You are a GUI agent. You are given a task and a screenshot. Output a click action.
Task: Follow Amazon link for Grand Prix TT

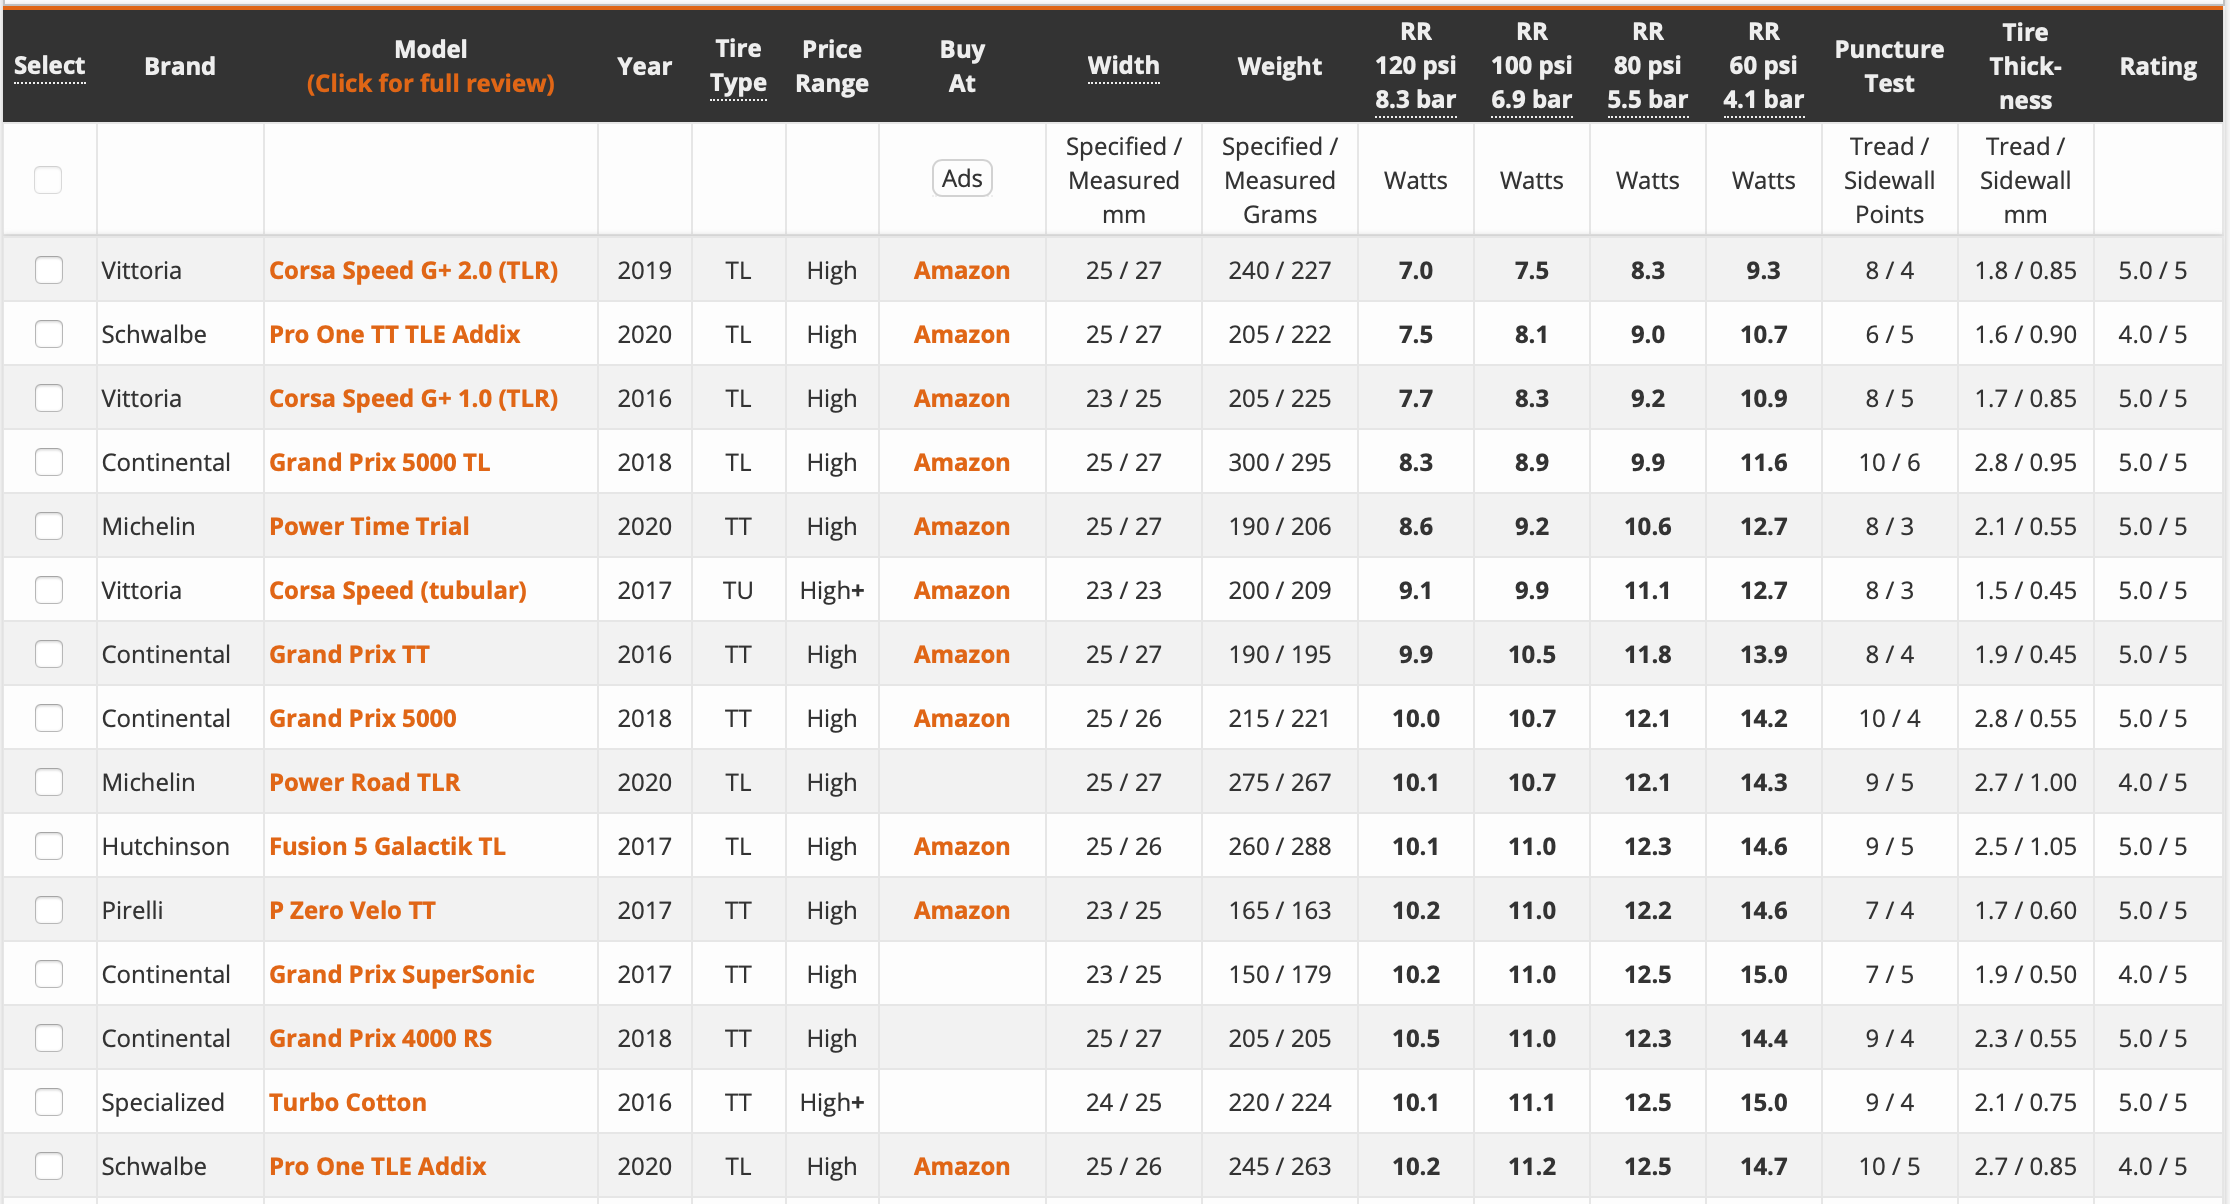click(962, 654)
